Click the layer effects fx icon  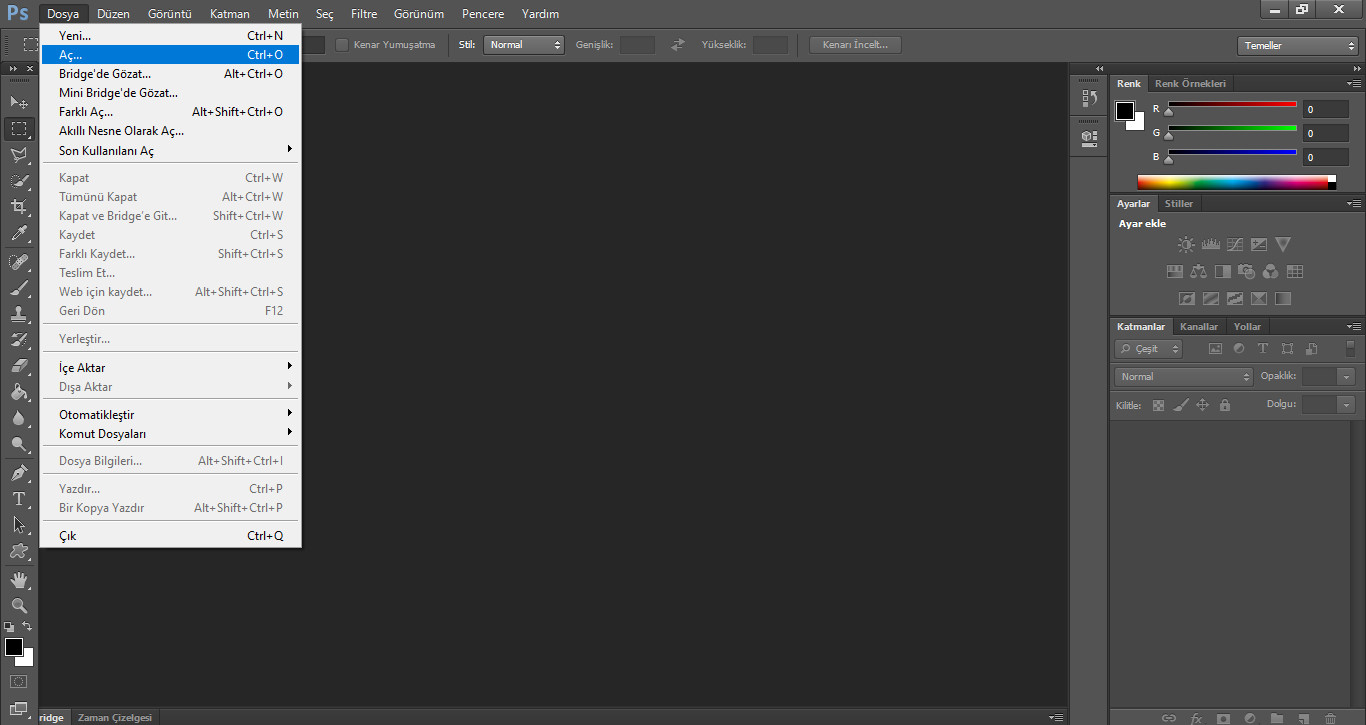point(1197,718)
